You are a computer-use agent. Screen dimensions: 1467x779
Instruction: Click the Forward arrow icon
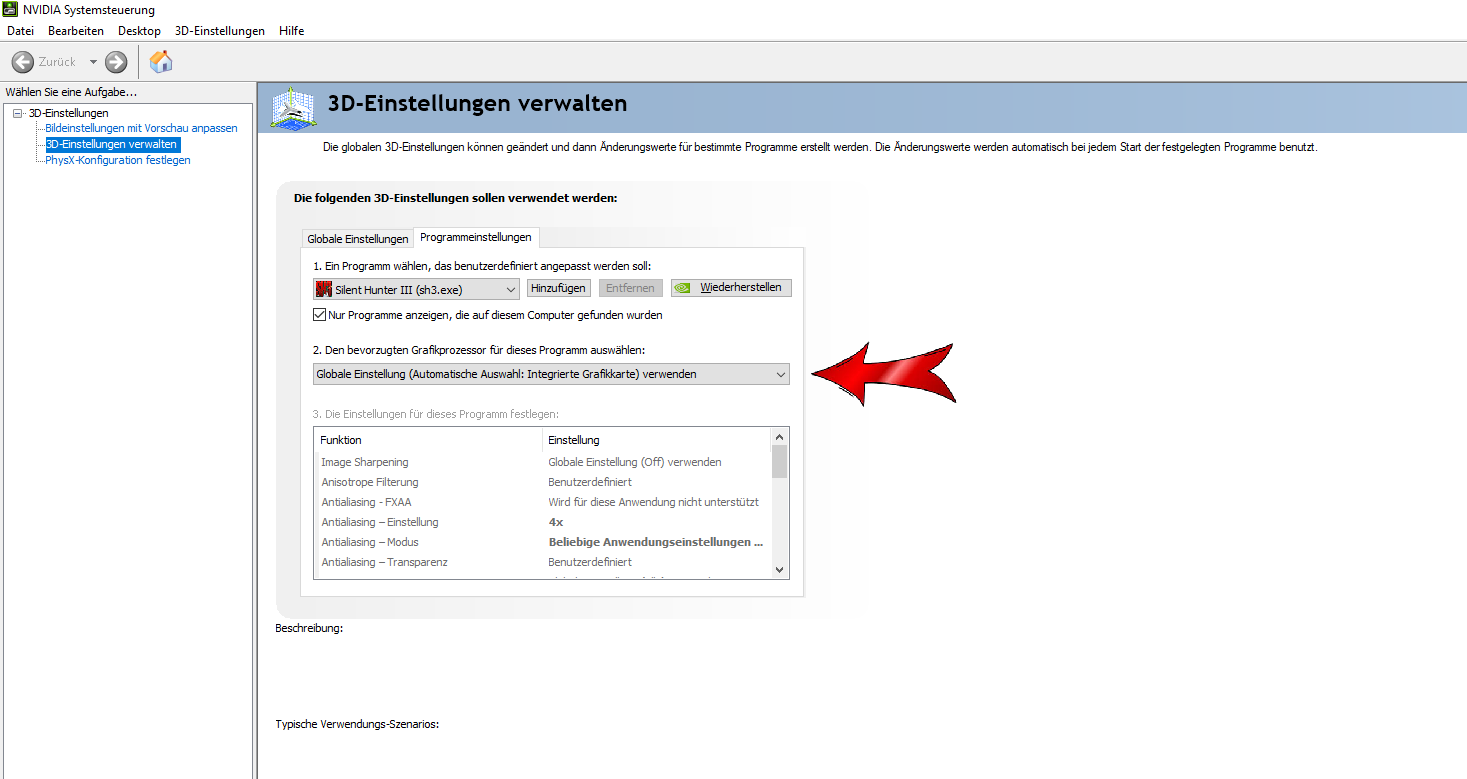click(x=116, y=62)
